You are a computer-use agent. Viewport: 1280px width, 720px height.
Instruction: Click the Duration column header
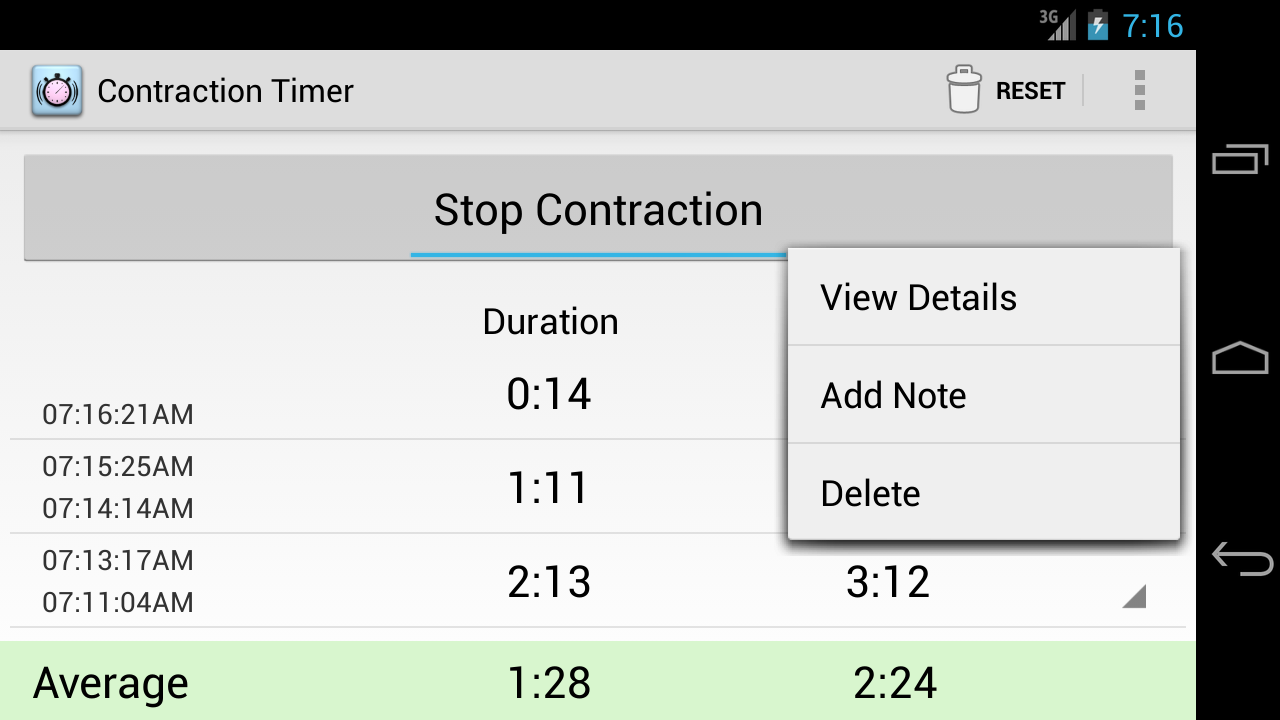(x=550, y=321)
